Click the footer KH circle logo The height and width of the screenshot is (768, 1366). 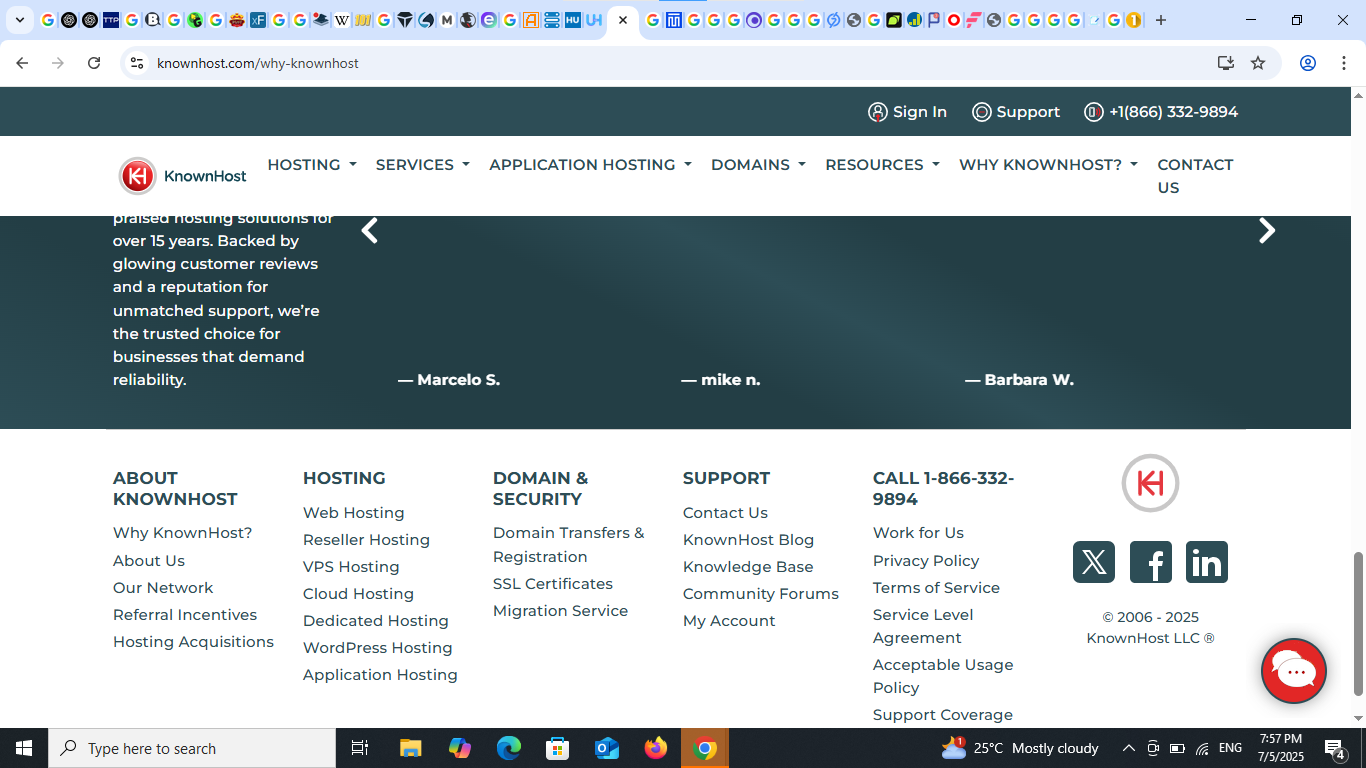click(x=1150, y=483)
